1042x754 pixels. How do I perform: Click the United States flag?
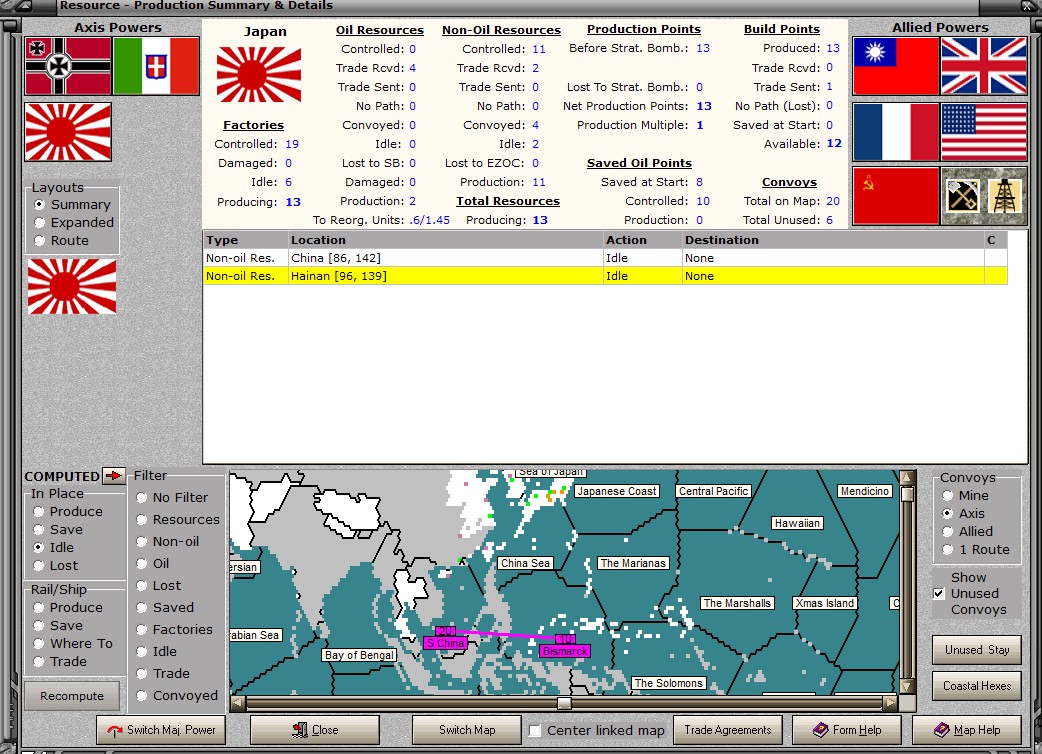coord(984,132)
